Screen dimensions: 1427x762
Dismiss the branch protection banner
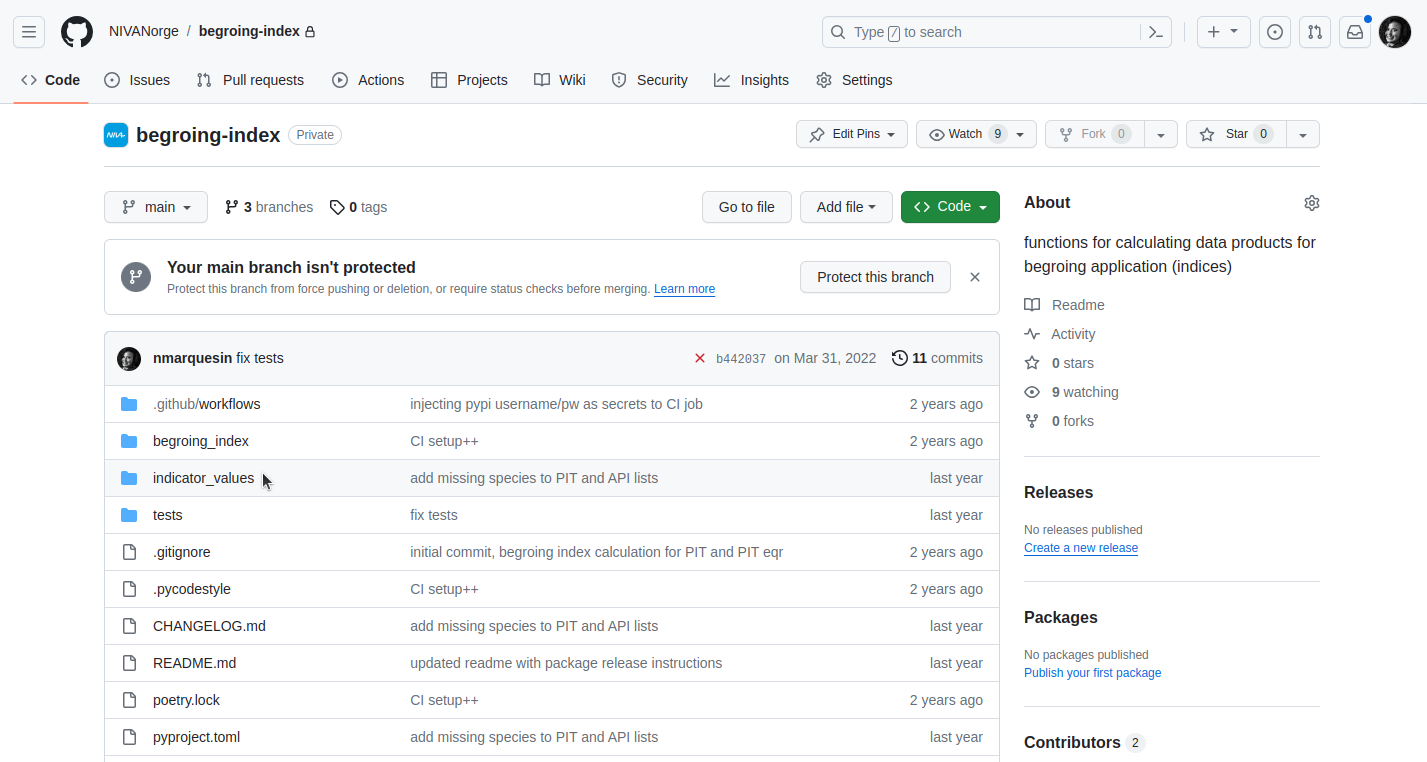tap(975, 277)
